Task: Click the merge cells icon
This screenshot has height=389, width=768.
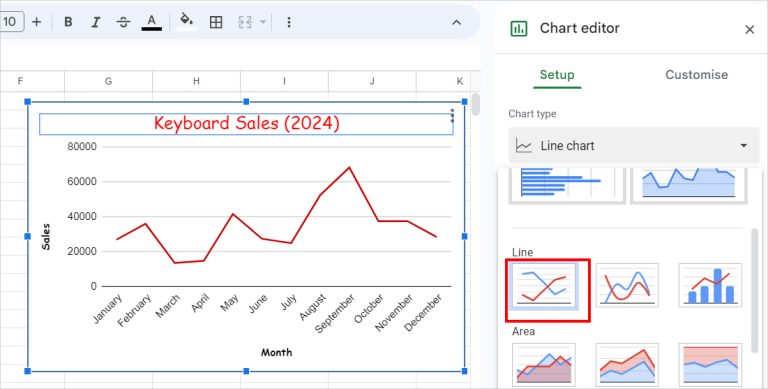Action: coord(245,22)
